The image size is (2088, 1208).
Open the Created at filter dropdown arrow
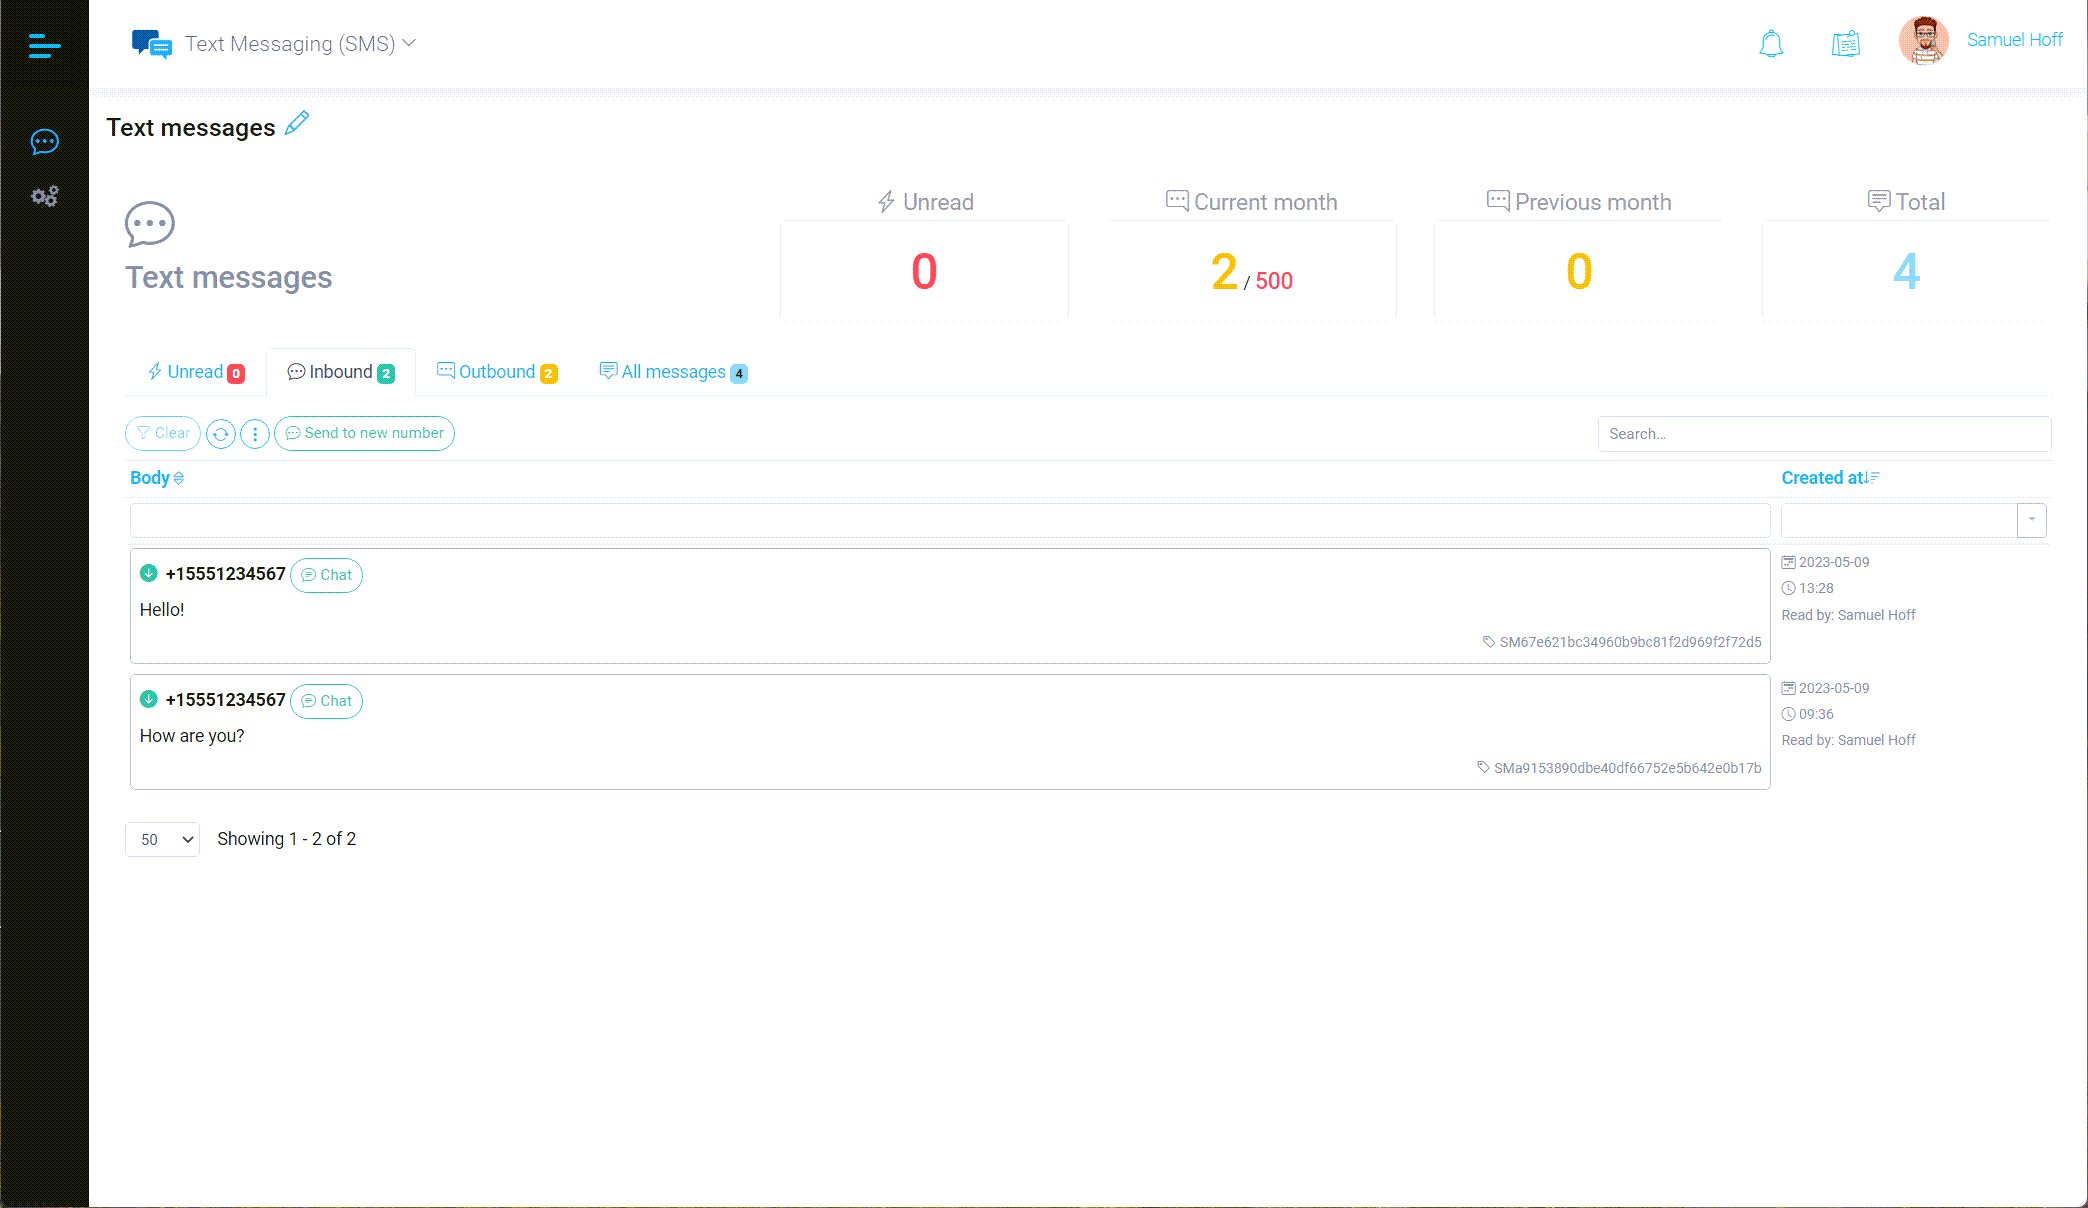pos(2031,520)
